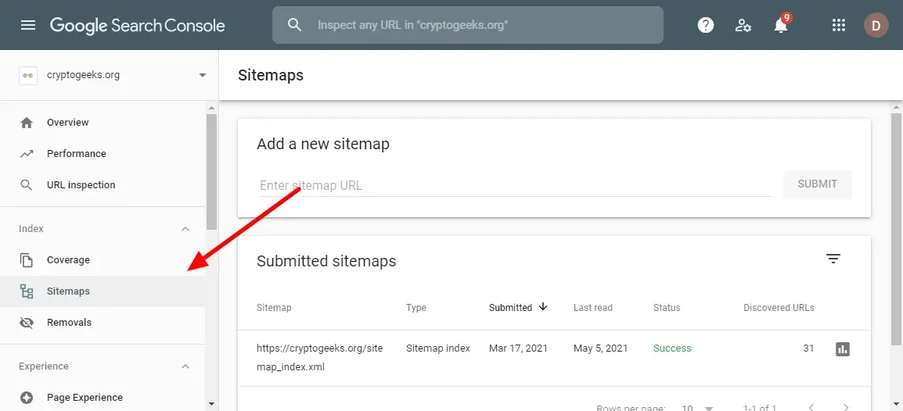This screenshot has height=411, width=903.
Task: Open the cryptogeeks.org property dropdown
Action: 202,75
